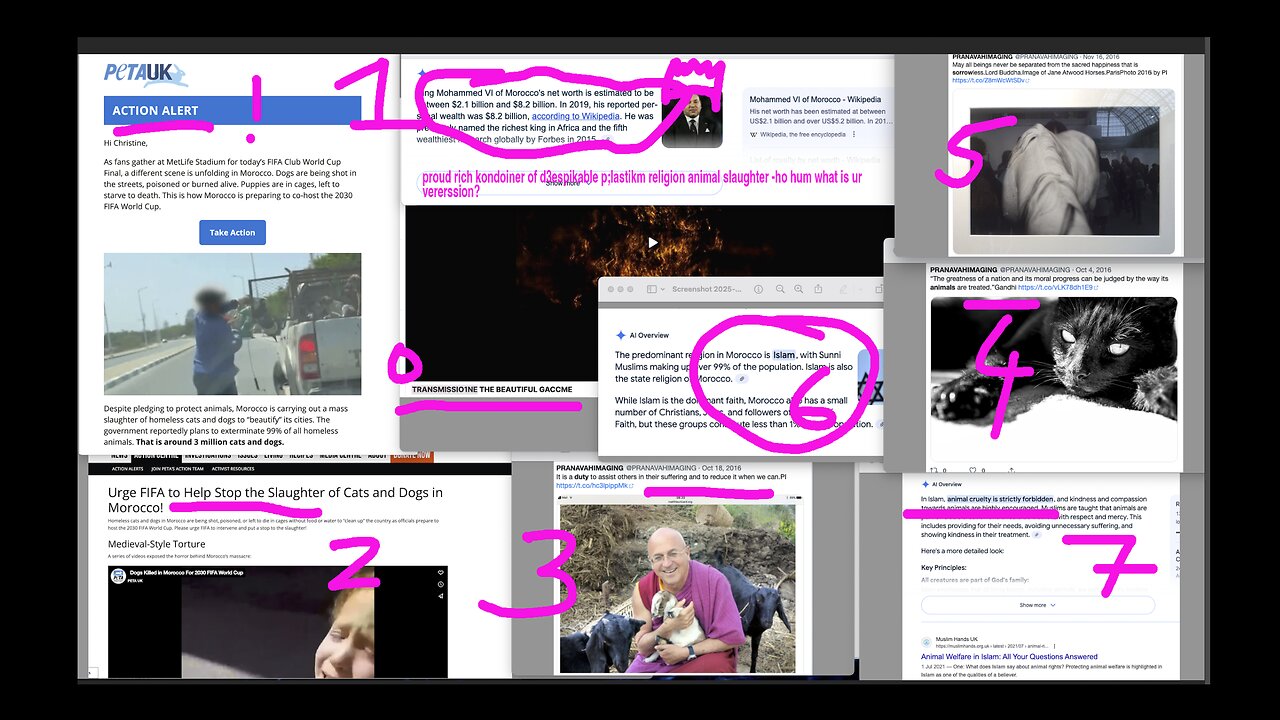Click Preview markup pen icon
The width and height of the screenshot is (1280, 720).
coord(843,290)
